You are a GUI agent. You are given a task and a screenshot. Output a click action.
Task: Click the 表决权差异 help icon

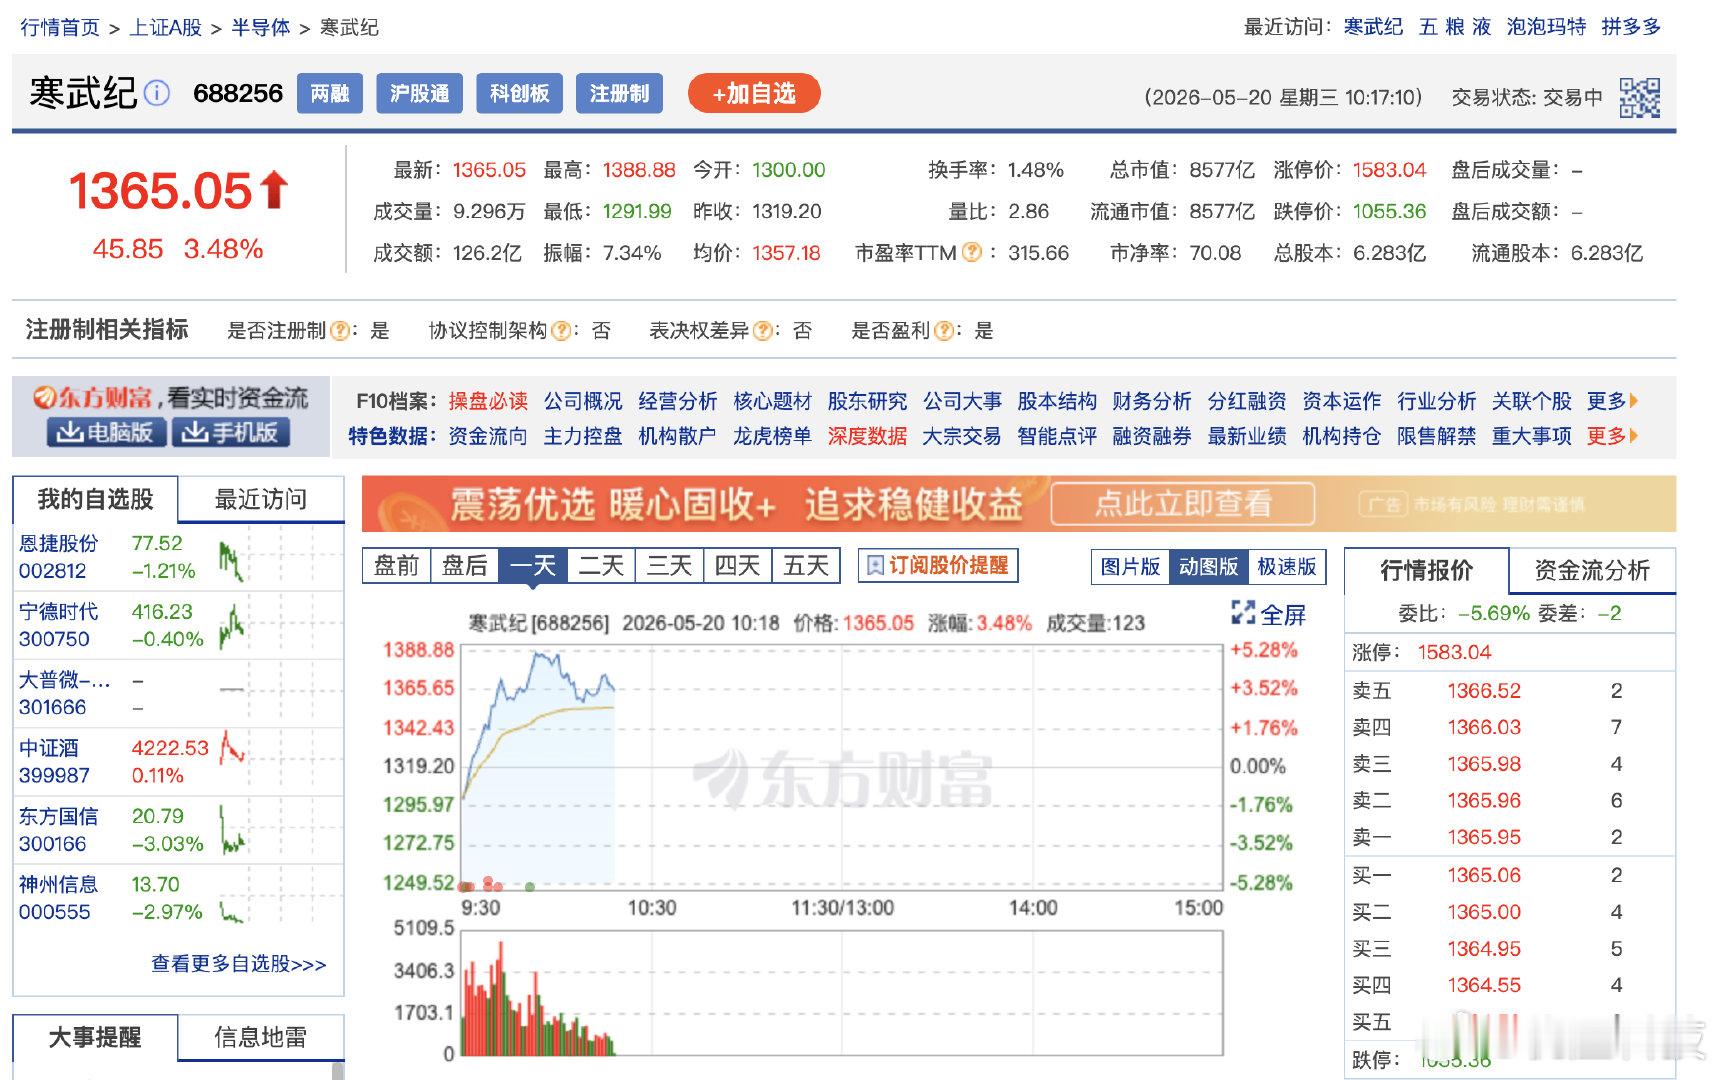(763, 331)
